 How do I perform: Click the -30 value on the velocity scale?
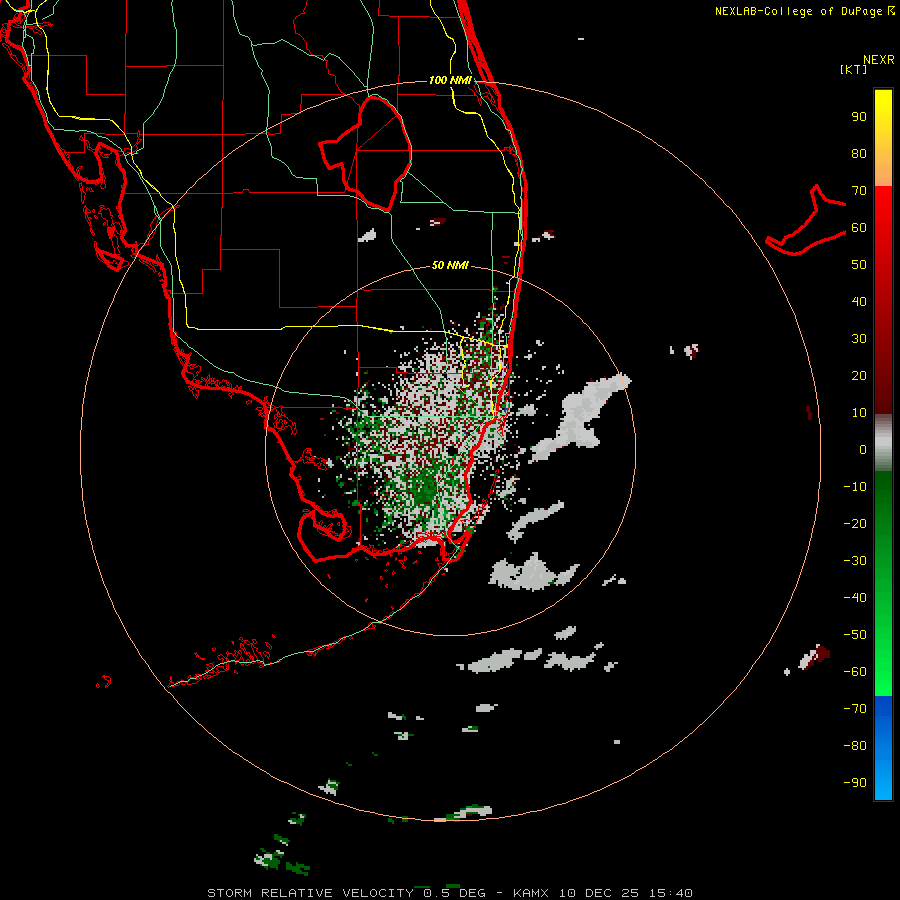coord(855,561)
